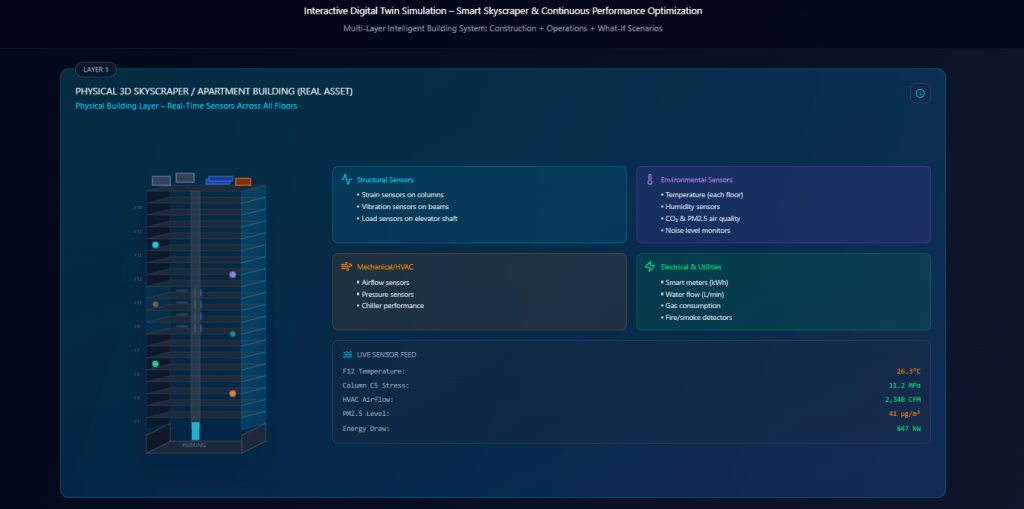The image size is (1024, 509).
Task: Click the Mechanical/HVAC wind icon
Action: point(346,267)
